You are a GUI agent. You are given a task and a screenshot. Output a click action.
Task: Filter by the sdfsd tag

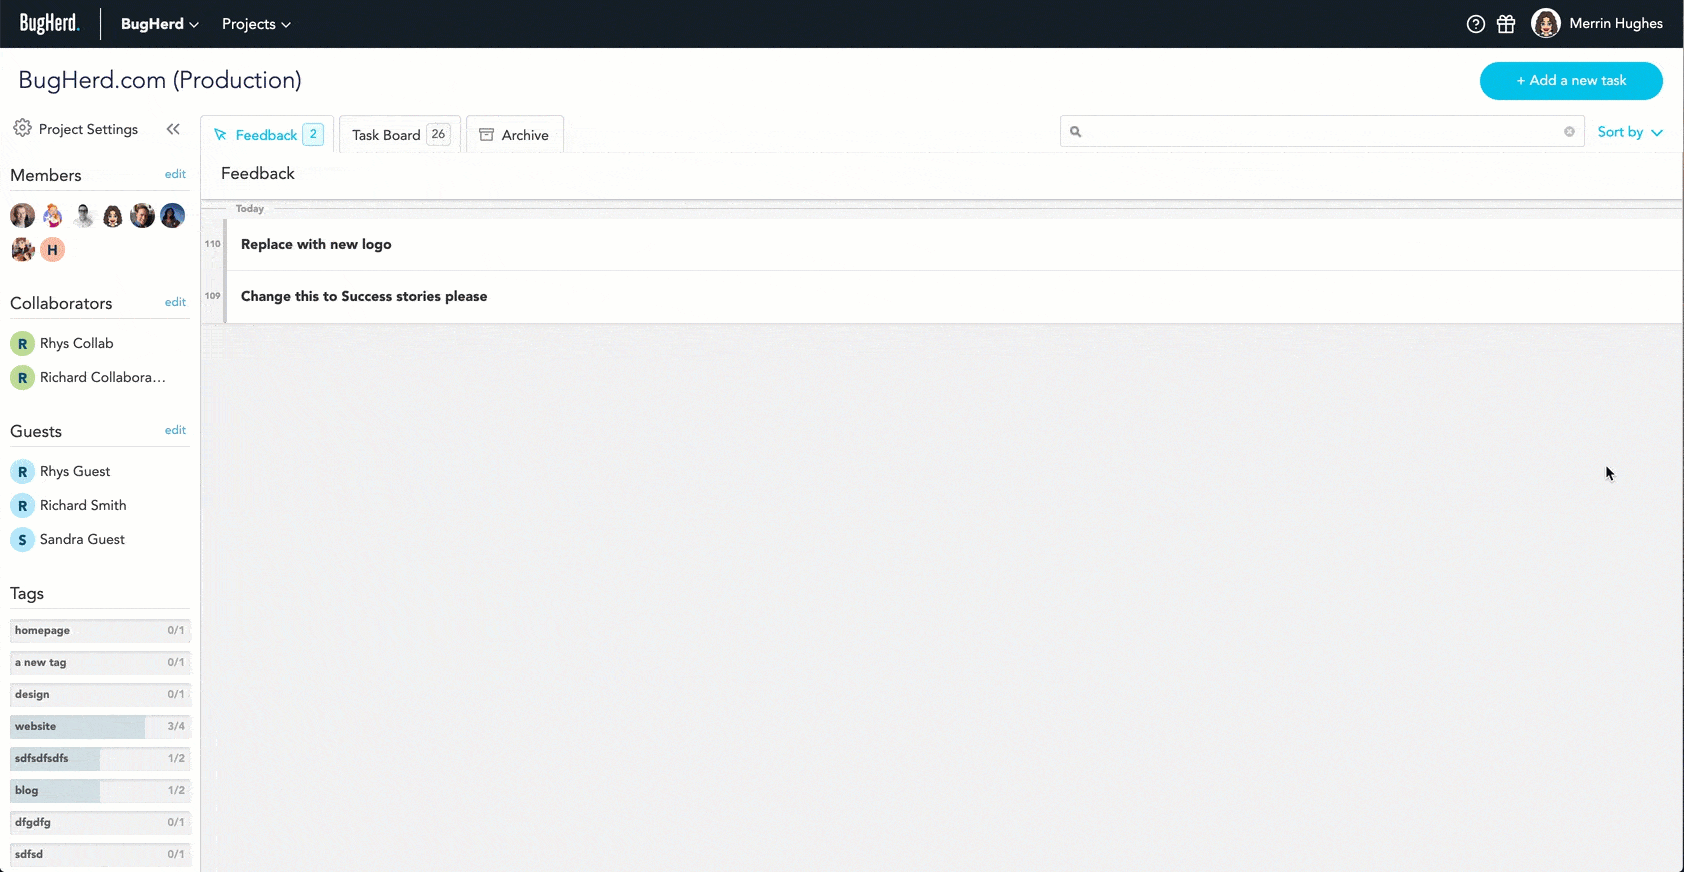[x=100, y=855]
